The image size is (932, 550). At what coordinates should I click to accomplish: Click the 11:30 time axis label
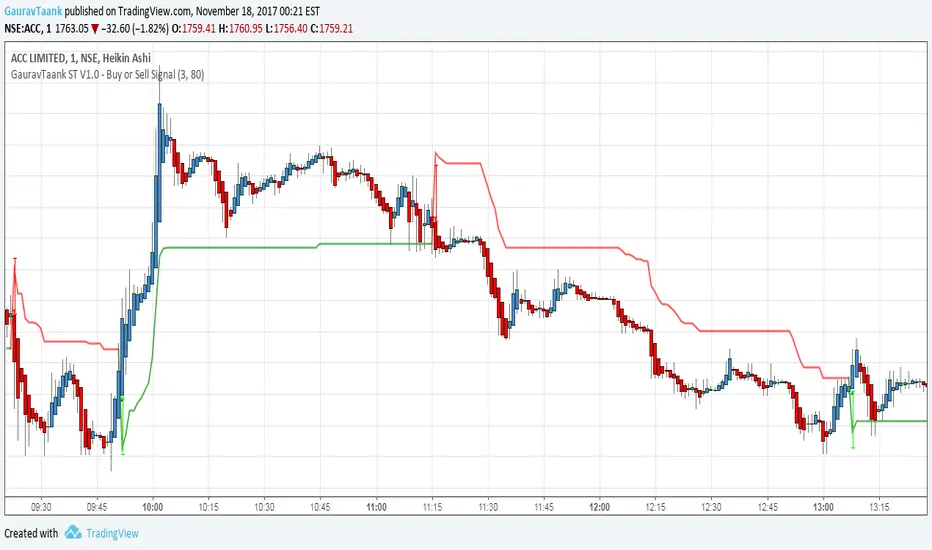coord(488,507)
